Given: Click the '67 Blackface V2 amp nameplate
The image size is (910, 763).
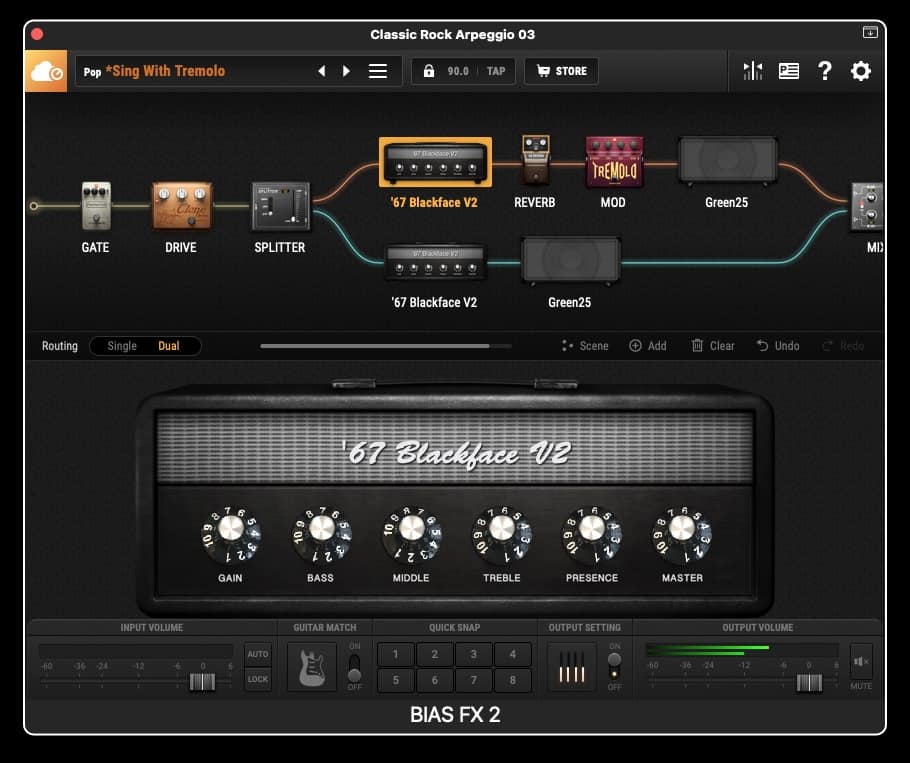Looking at the screenshot, I should click(x=456, y=453).
